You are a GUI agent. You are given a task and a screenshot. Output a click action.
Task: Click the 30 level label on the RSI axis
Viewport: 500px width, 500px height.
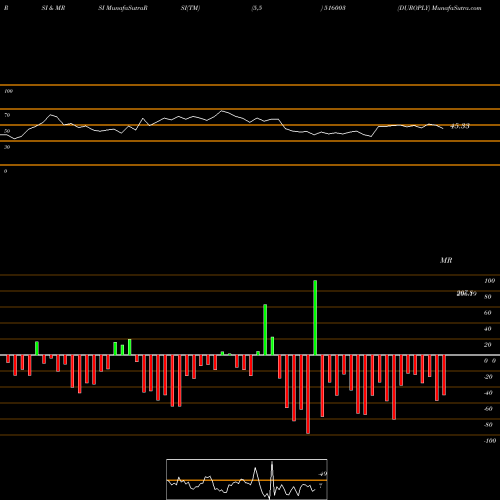click(7, 147)
